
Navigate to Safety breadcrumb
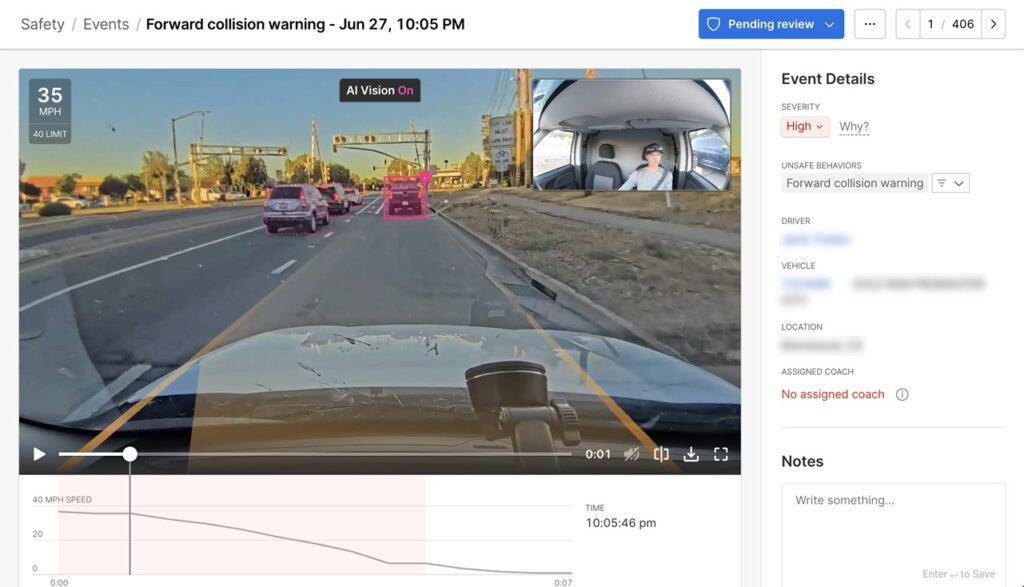[x=42, y=24]
